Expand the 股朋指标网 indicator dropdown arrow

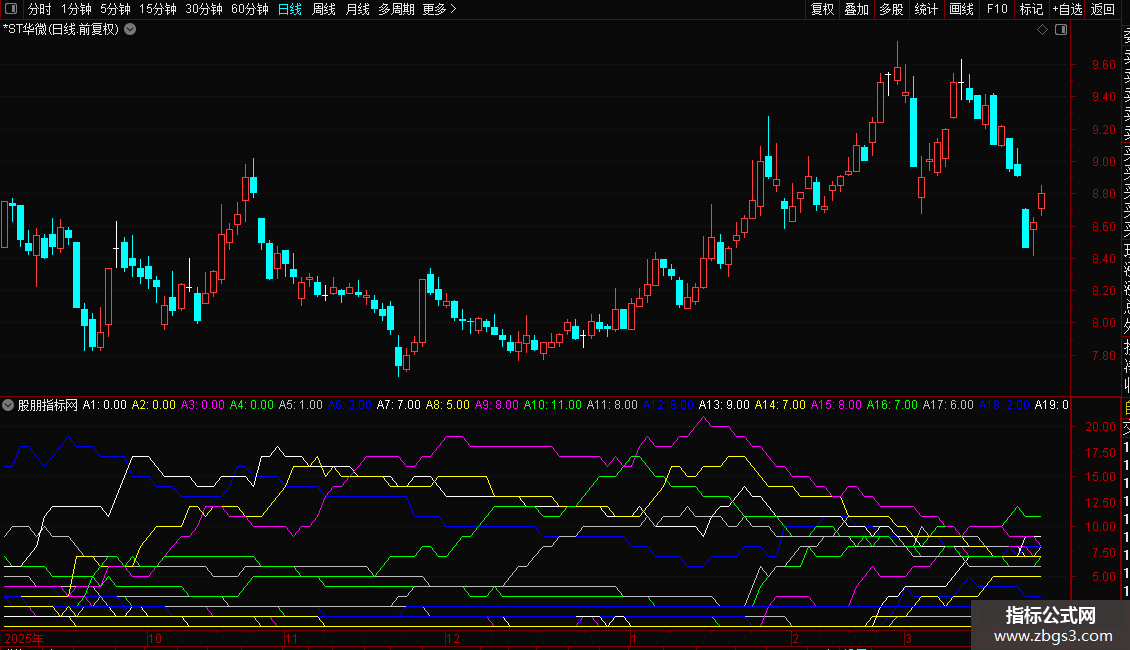9,405
